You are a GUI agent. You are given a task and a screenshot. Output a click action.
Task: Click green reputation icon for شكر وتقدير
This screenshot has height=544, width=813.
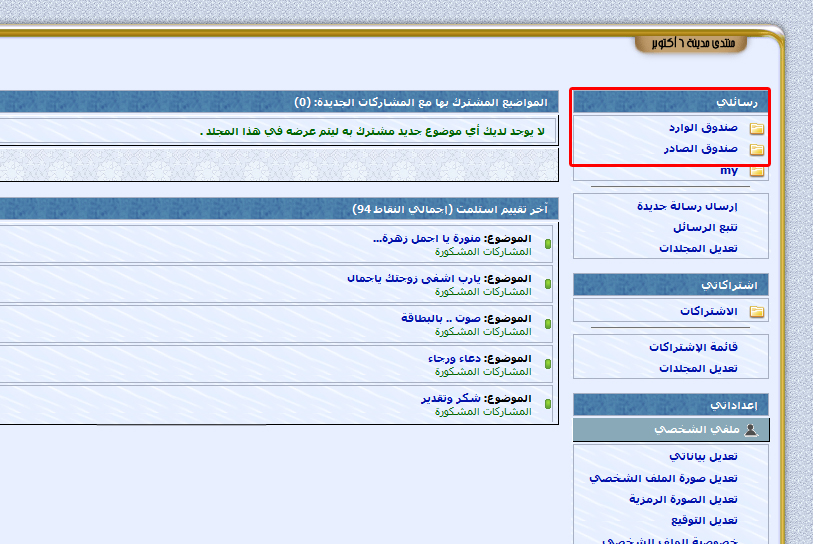click(x=548, y=404)
